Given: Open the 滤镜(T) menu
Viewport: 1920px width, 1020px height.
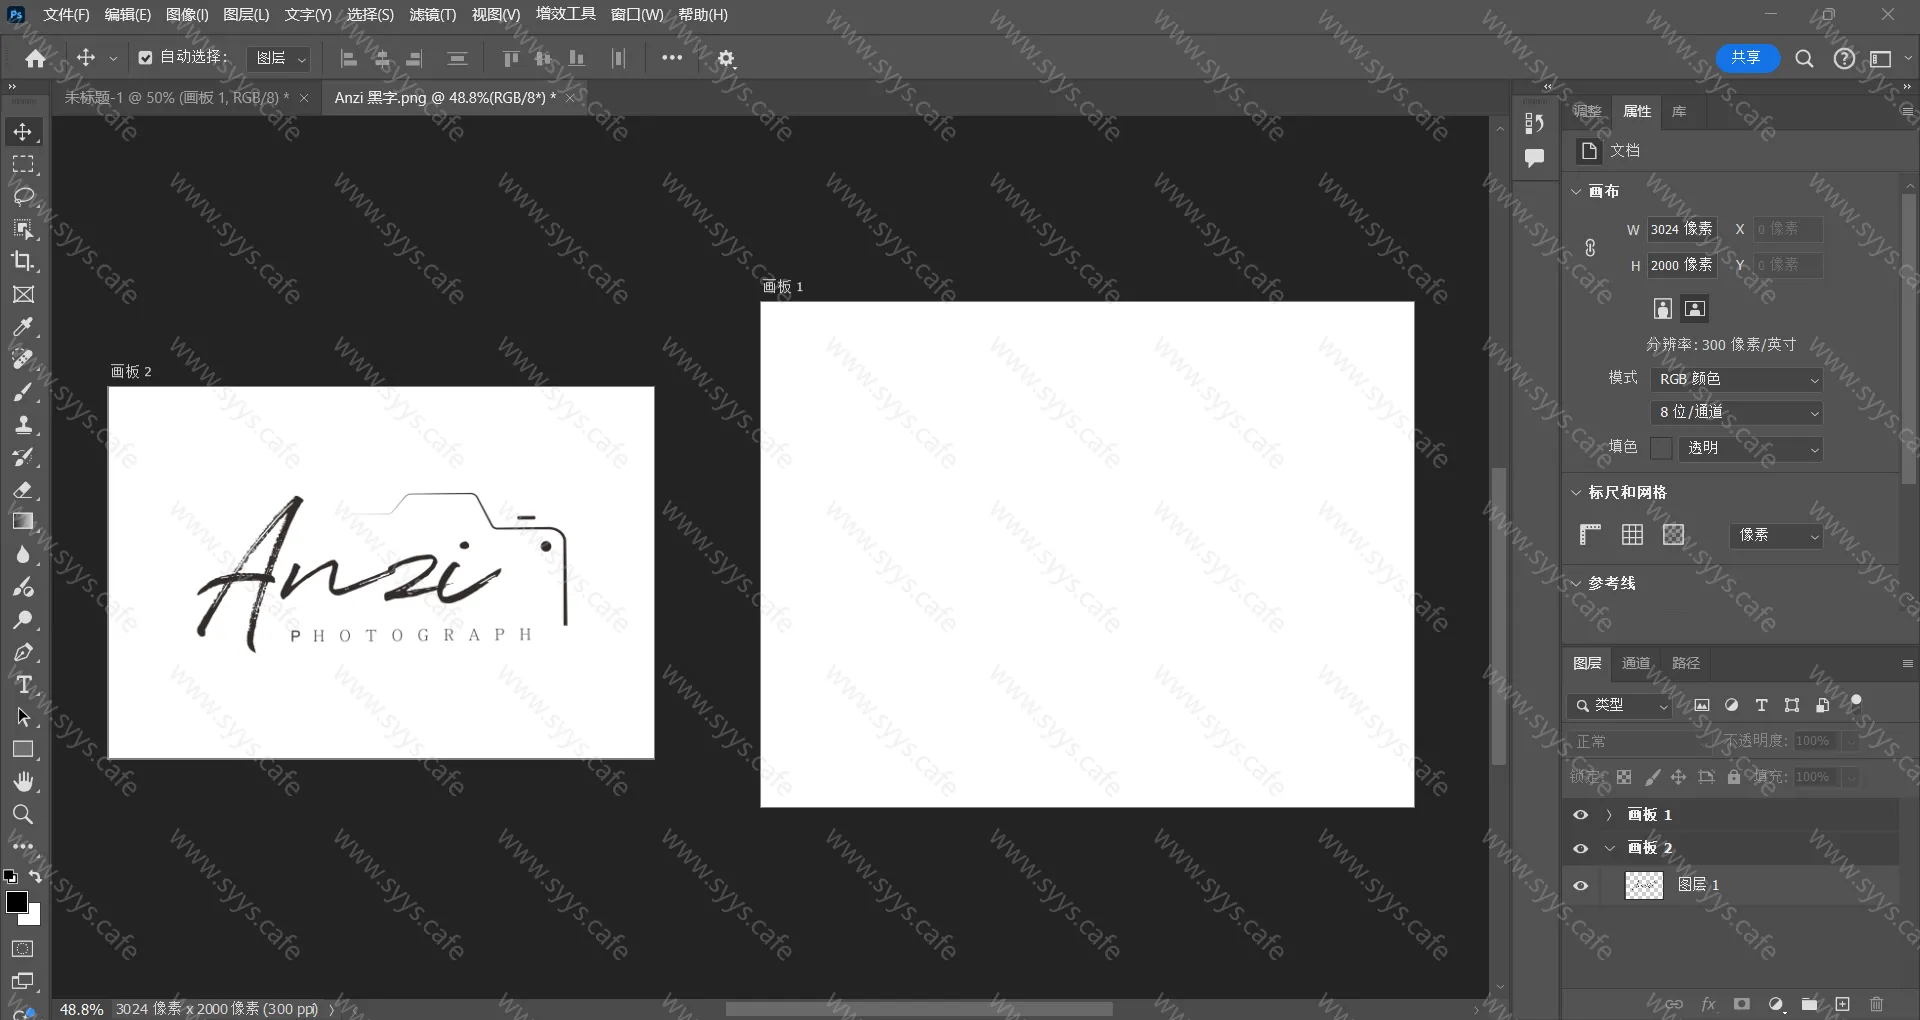Looking at the screenshot, I should (432, 15).
